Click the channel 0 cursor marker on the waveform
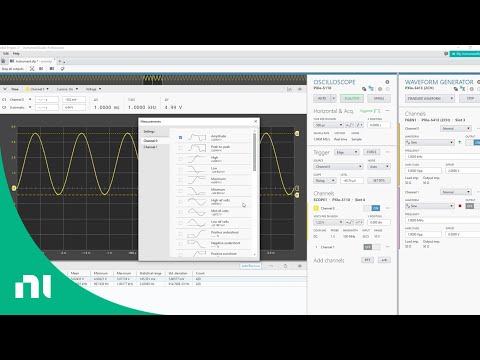Image resolution: width=480 pixels, height=360 pixels. pyautogui.click(x=14, y=188)
